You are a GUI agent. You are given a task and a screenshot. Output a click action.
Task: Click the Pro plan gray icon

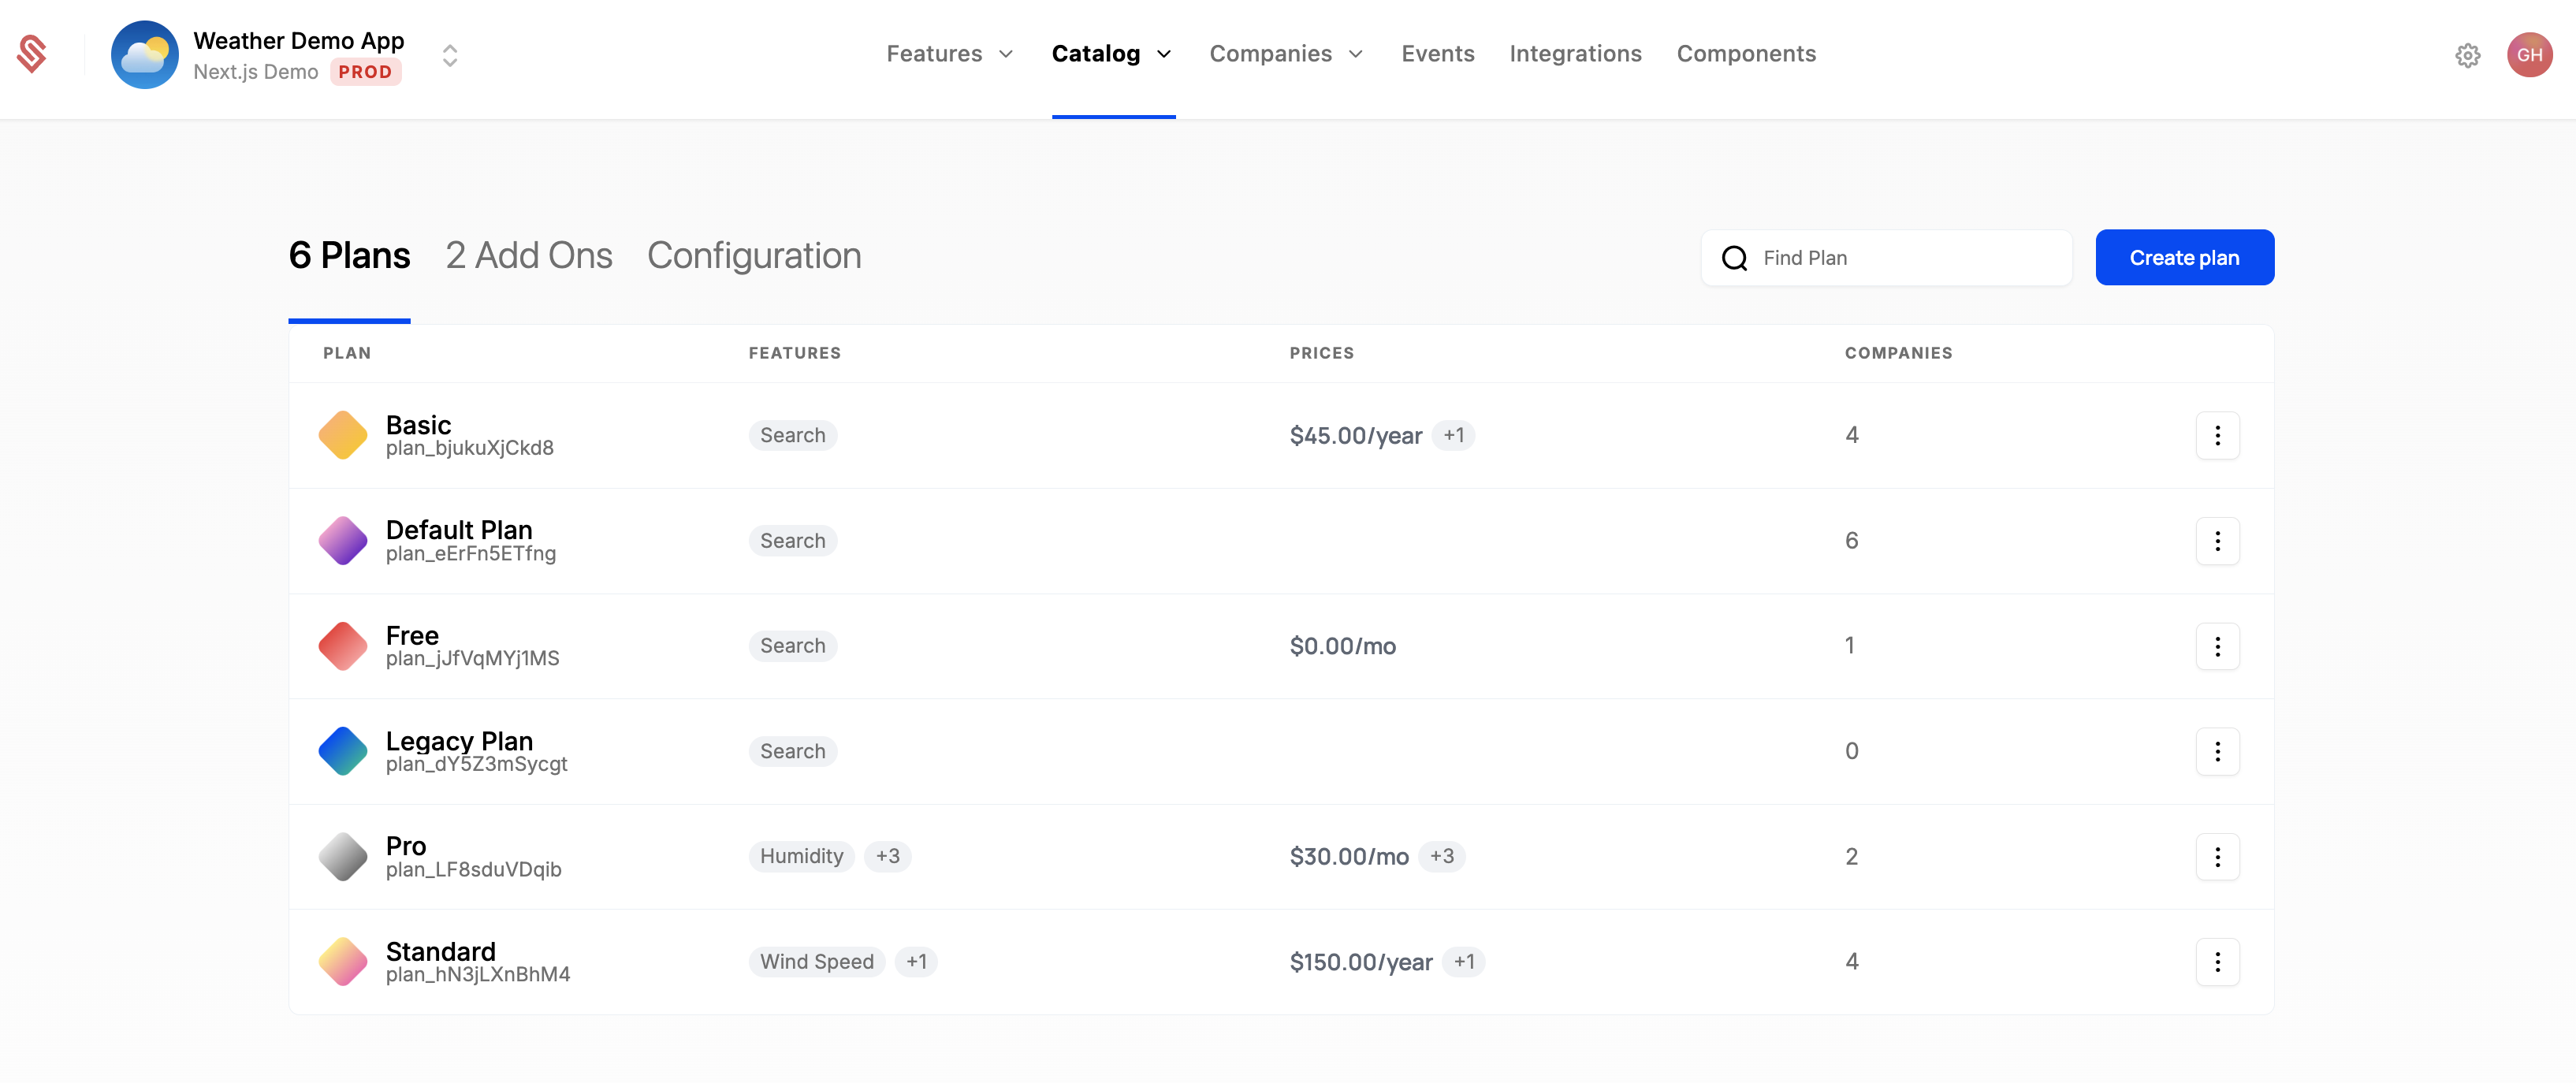[x=342, y=856]
